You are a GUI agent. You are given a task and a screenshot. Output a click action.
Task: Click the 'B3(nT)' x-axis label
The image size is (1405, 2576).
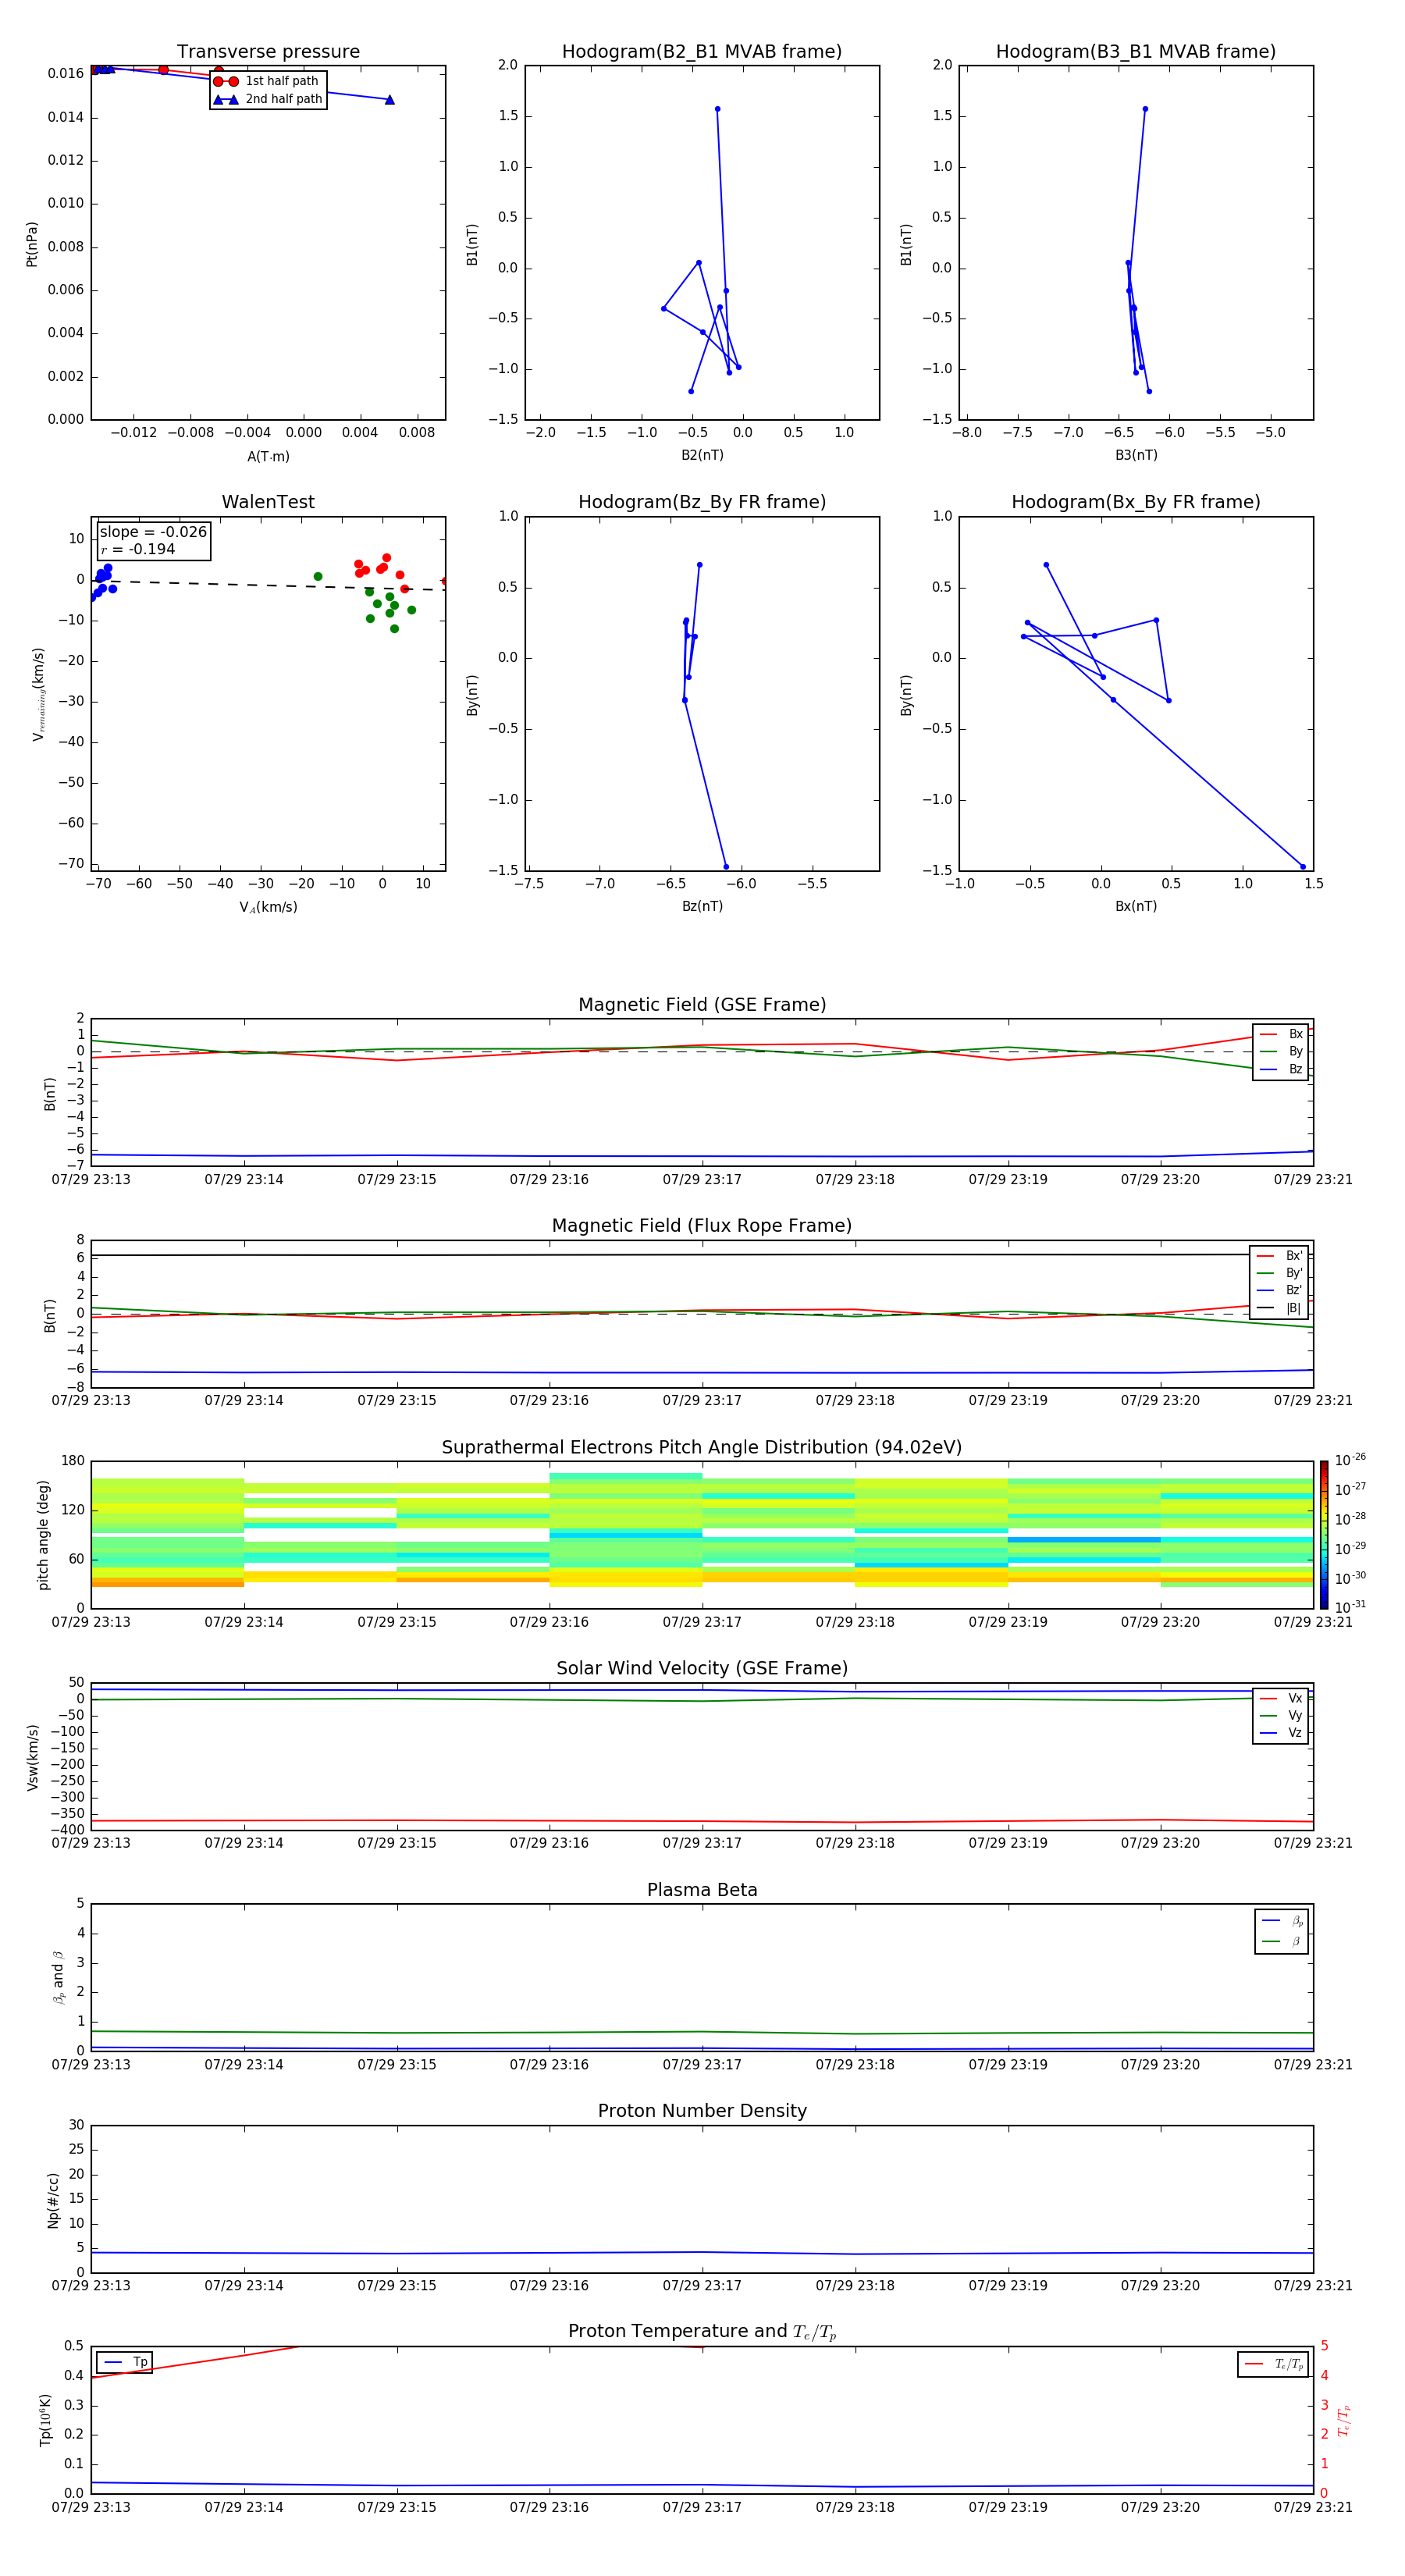pyautogui.click(x=1136, y=456)
